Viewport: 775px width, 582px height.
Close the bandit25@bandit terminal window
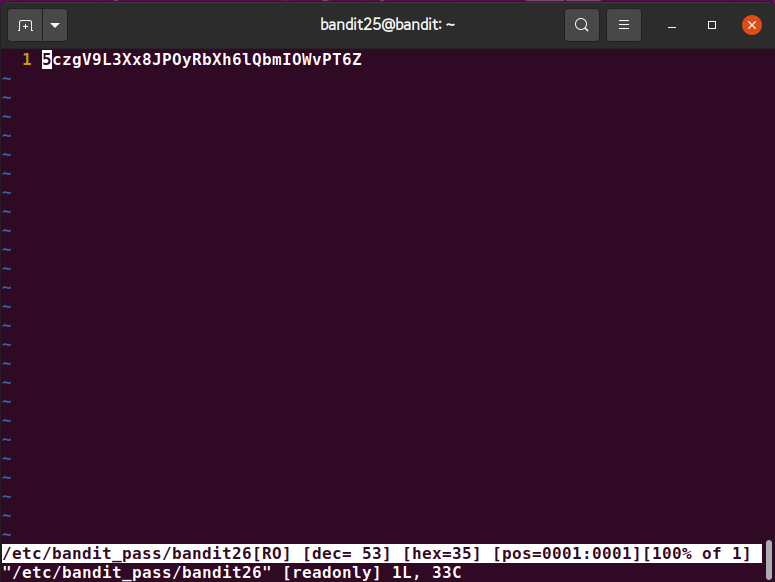point(752,25)
